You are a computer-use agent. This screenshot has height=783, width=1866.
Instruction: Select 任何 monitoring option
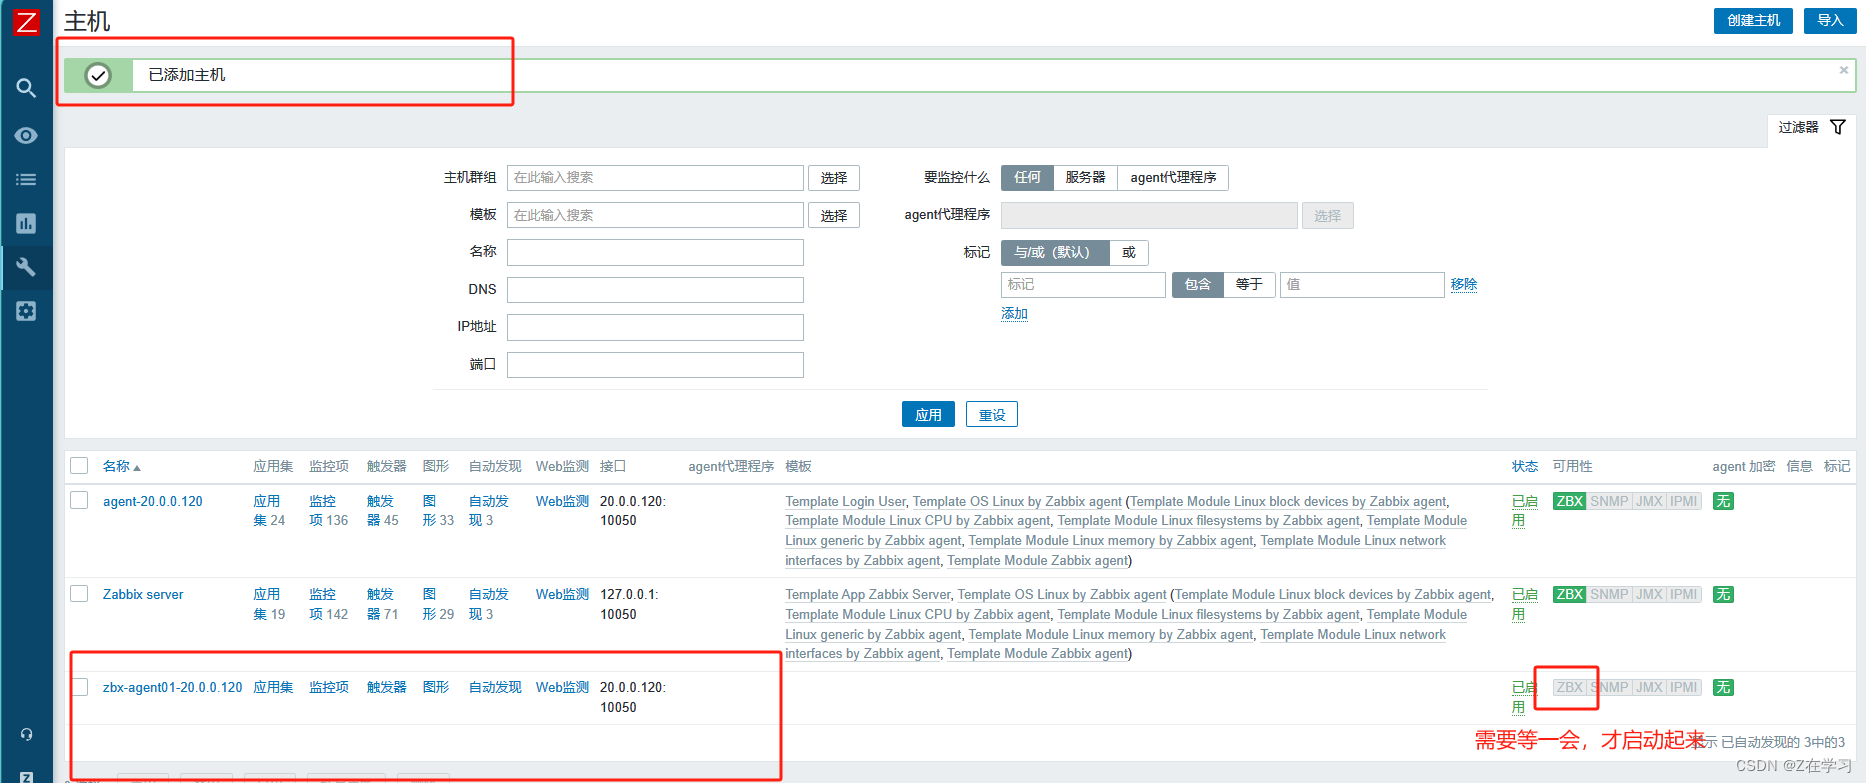[x=1027, y=177]
